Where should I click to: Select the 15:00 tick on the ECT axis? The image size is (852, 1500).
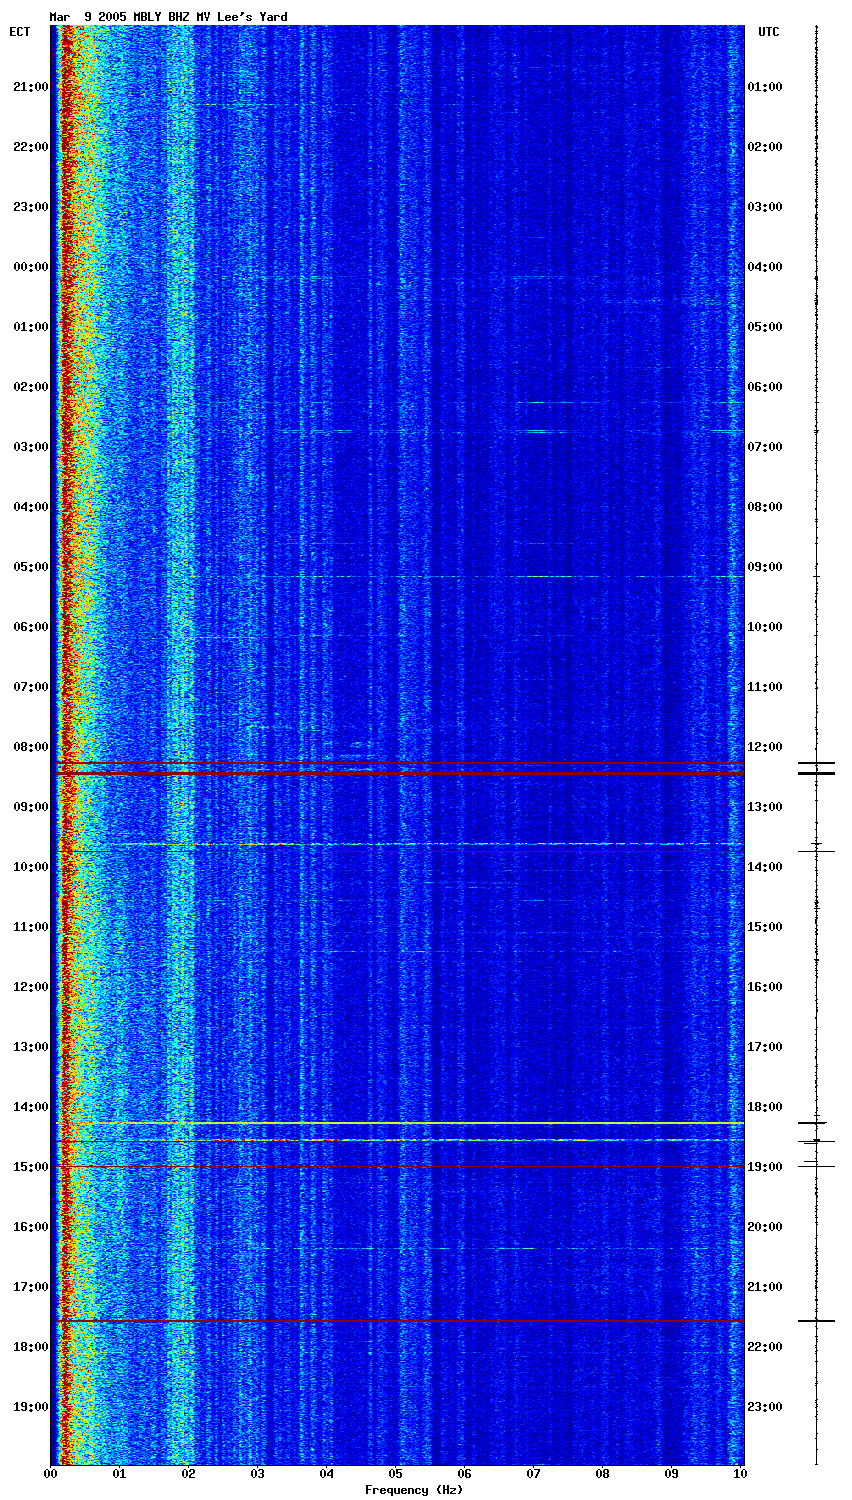coord(30,1167)
